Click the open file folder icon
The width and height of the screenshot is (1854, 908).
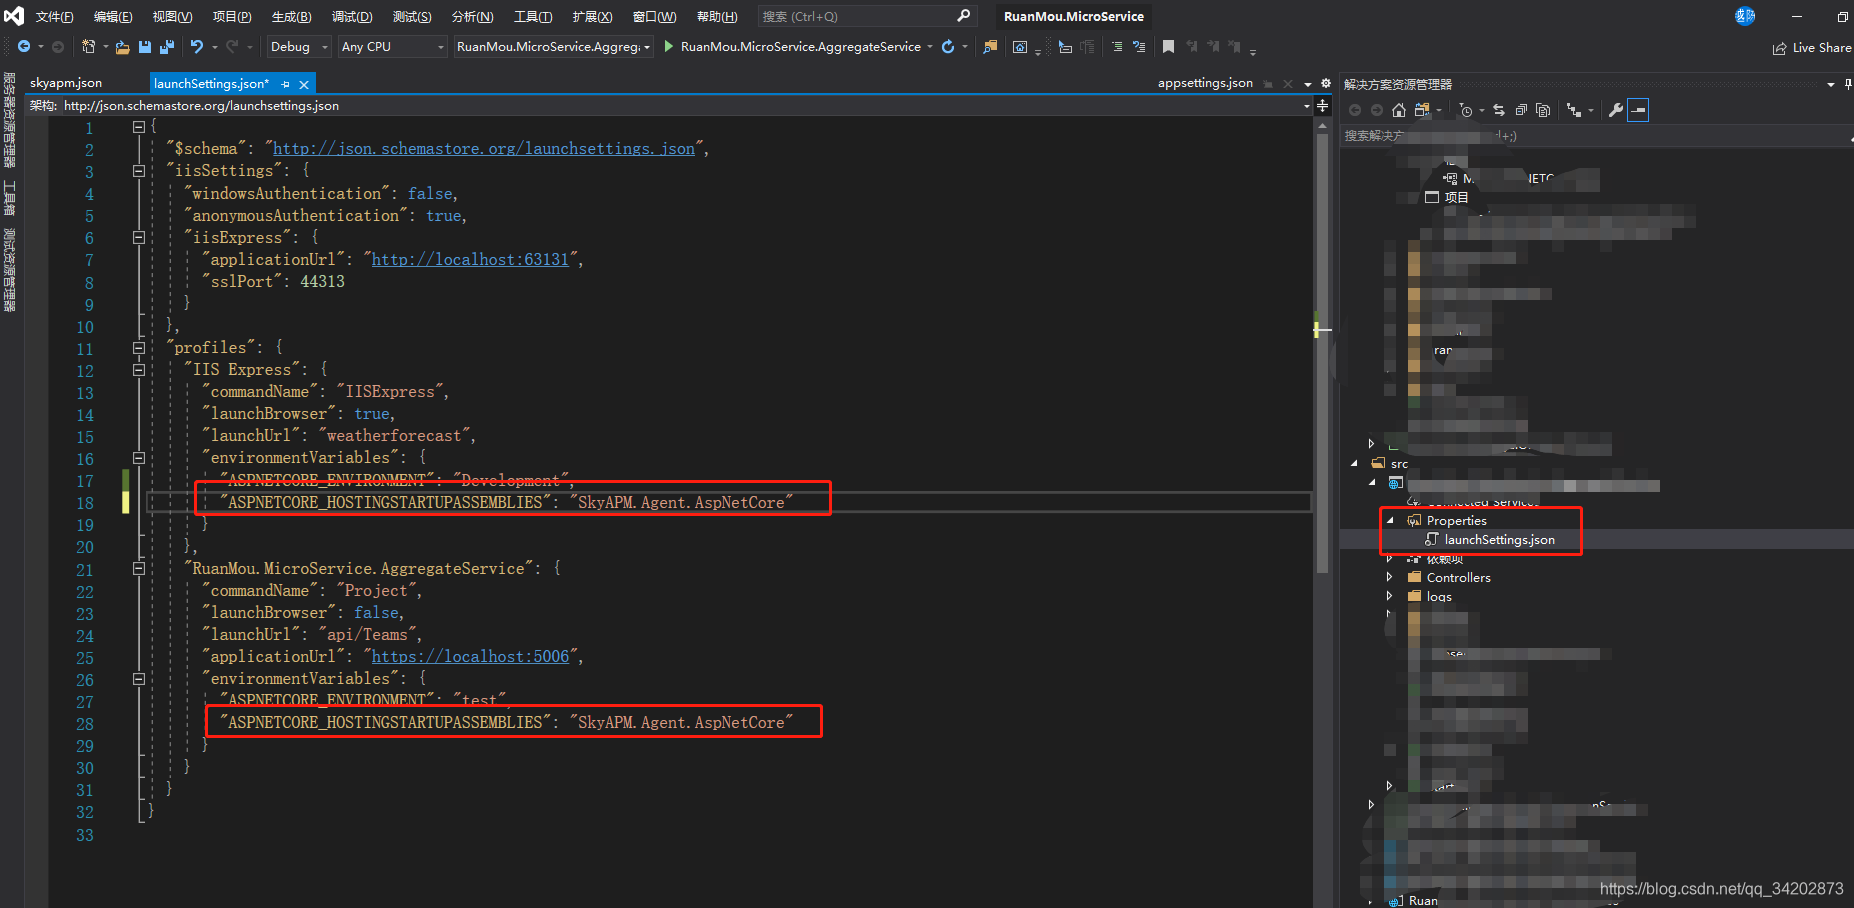coord(122,47)
